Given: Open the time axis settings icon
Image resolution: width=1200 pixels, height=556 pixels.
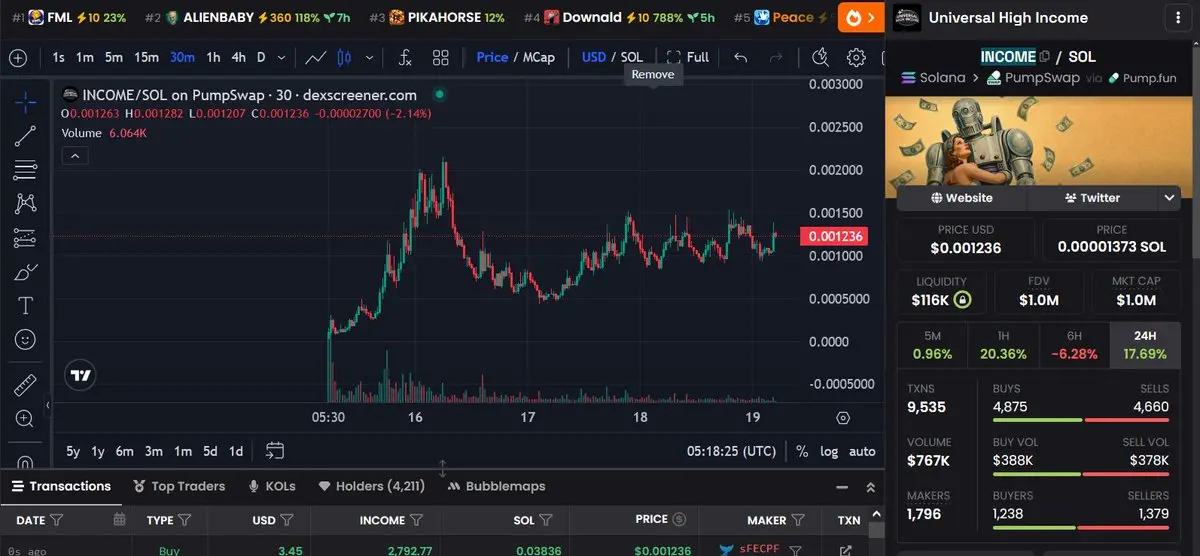Looking at the screenshot, I should click(x=843, y=418).
